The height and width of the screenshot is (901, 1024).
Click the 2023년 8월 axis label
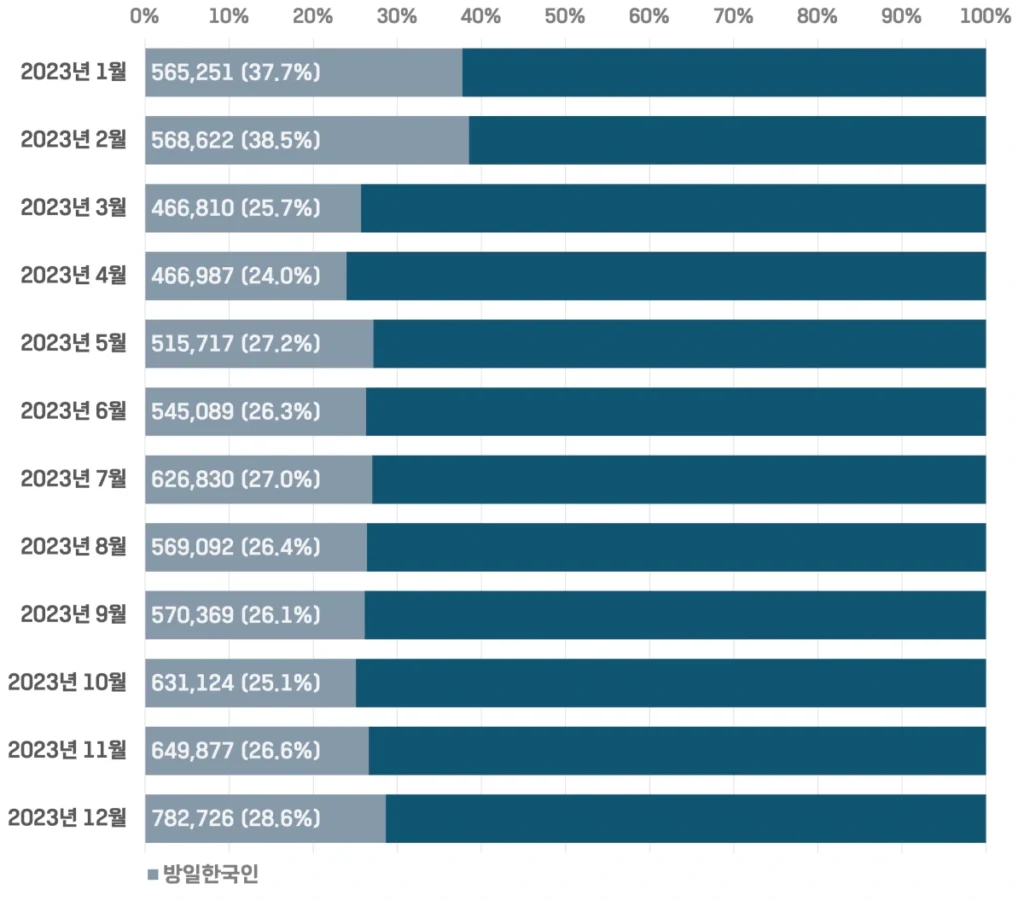click(x=74, y=547)
